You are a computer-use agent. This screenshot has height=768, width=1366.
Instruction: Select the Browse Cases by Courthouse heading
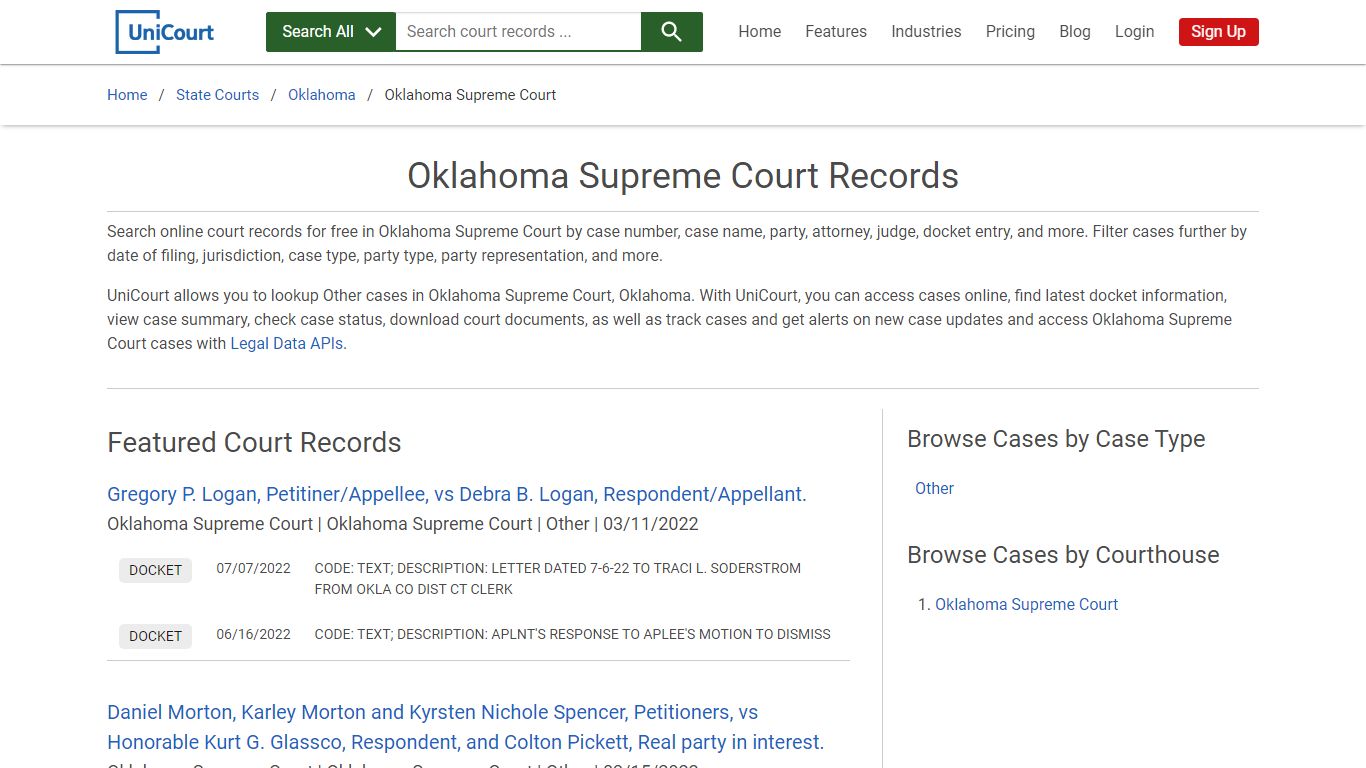pos(1063,555)
